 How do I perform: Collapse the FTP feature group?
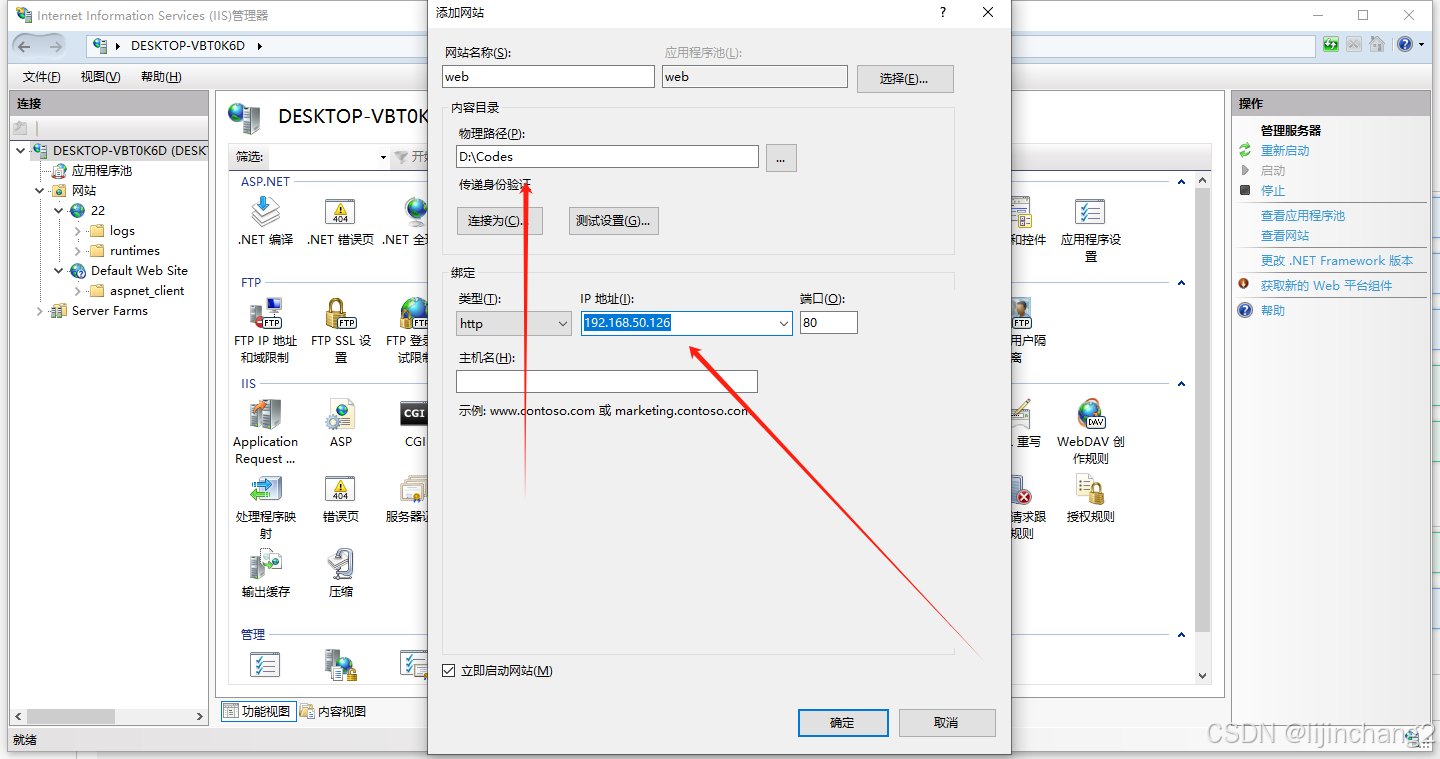click(1181, 283)
